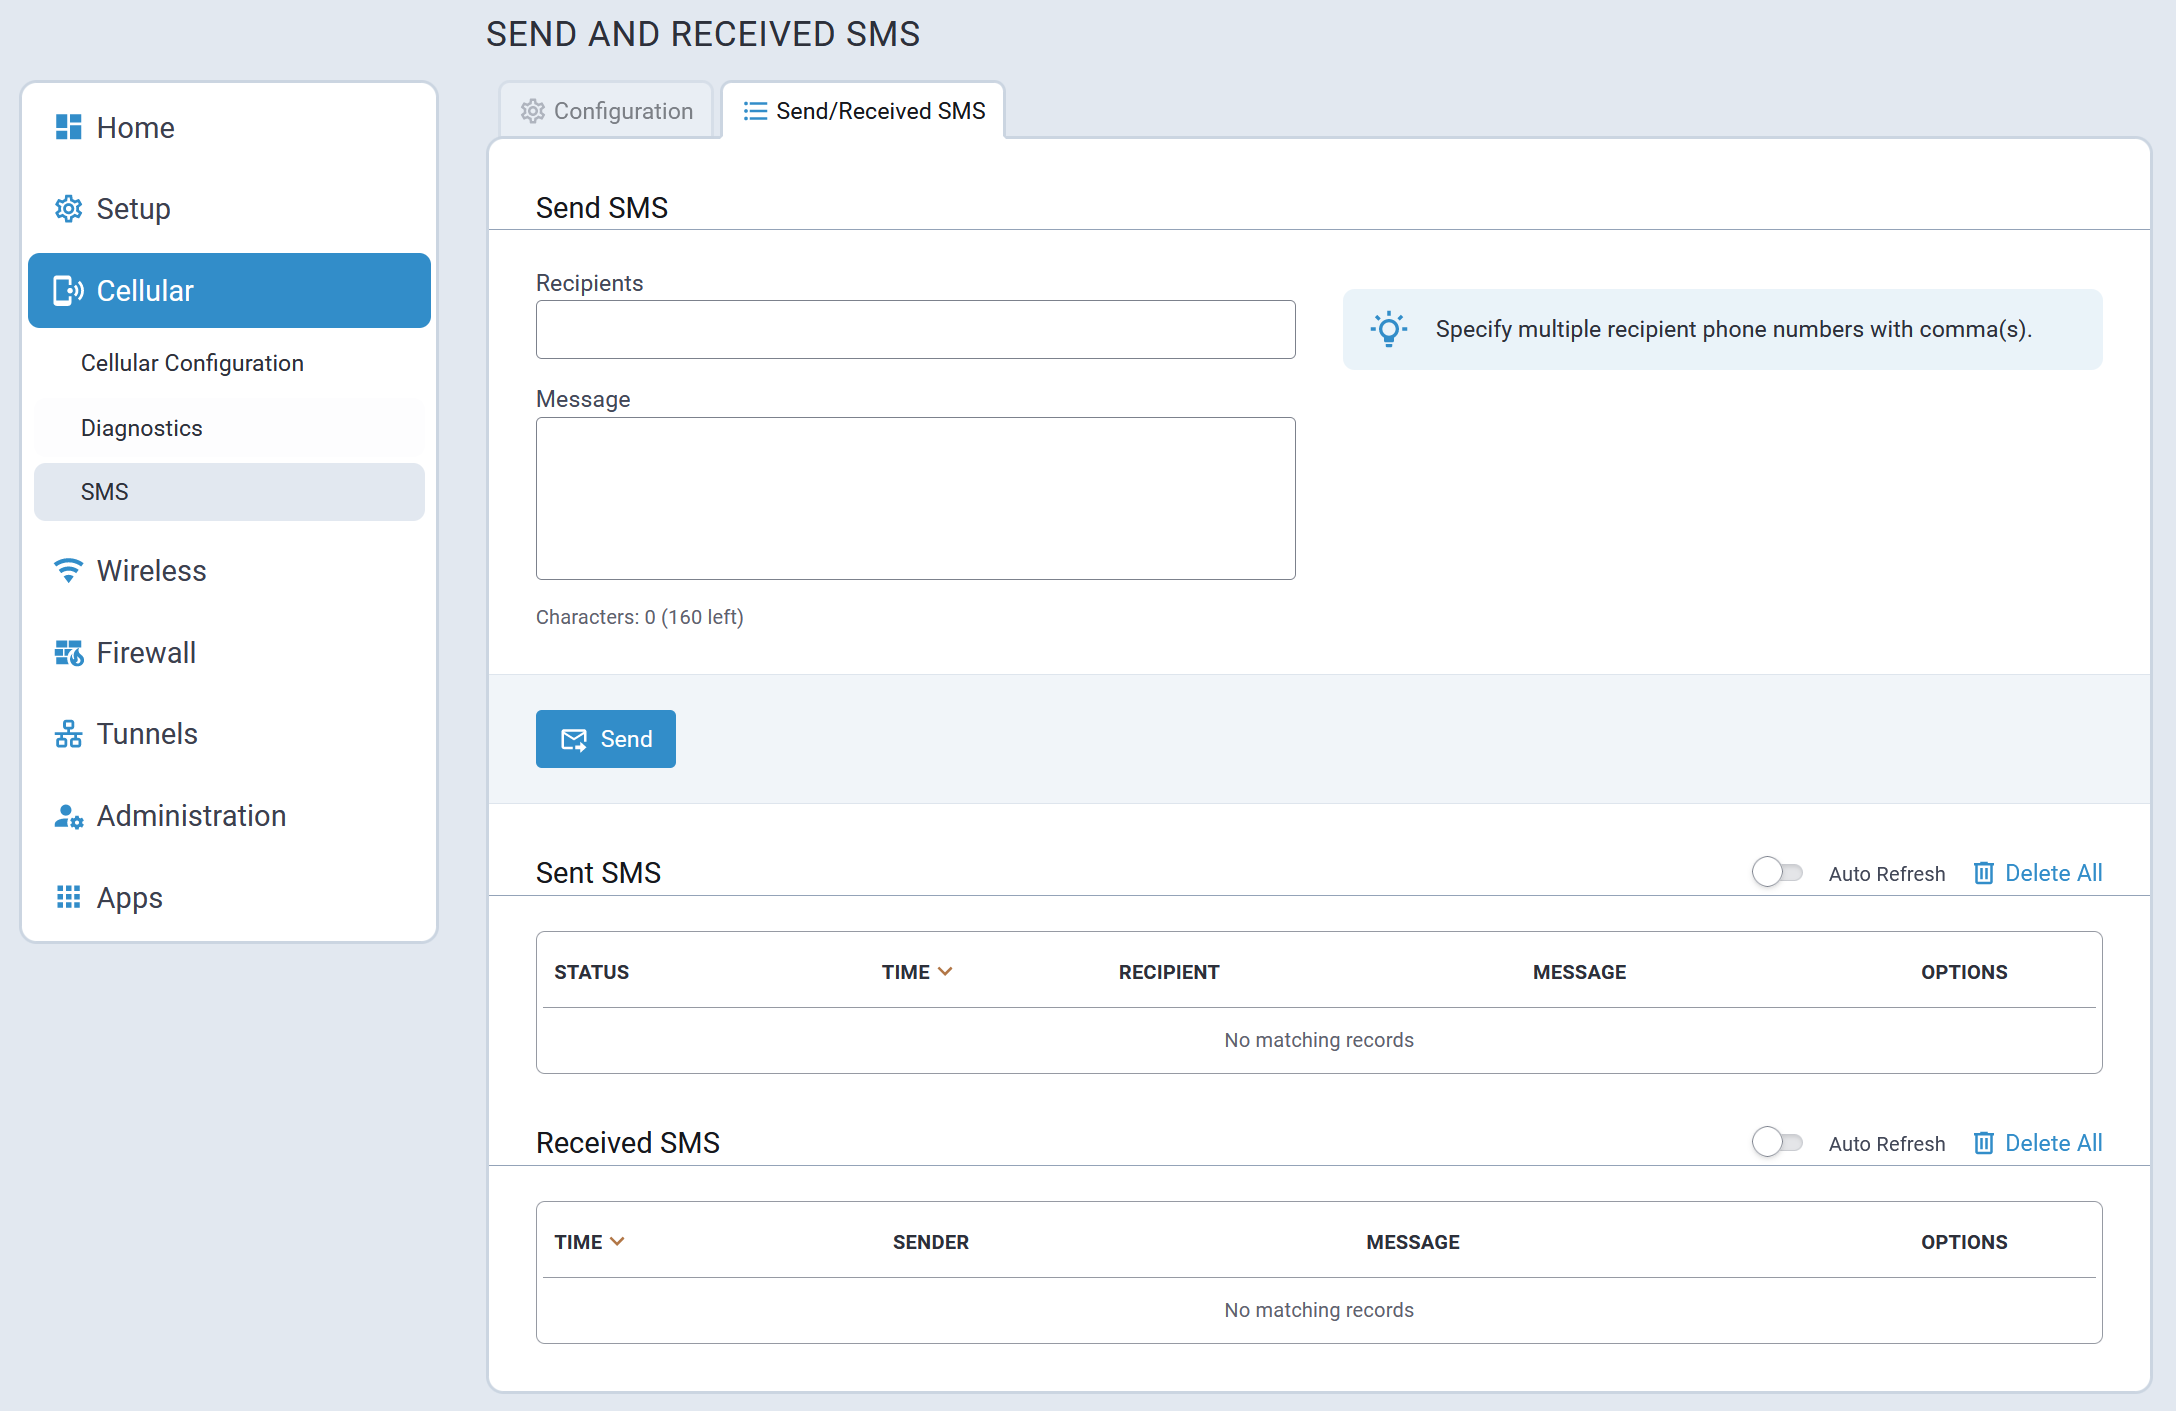
Task: Open Diagnostics submenu item
Action: [x=142, y=428]
